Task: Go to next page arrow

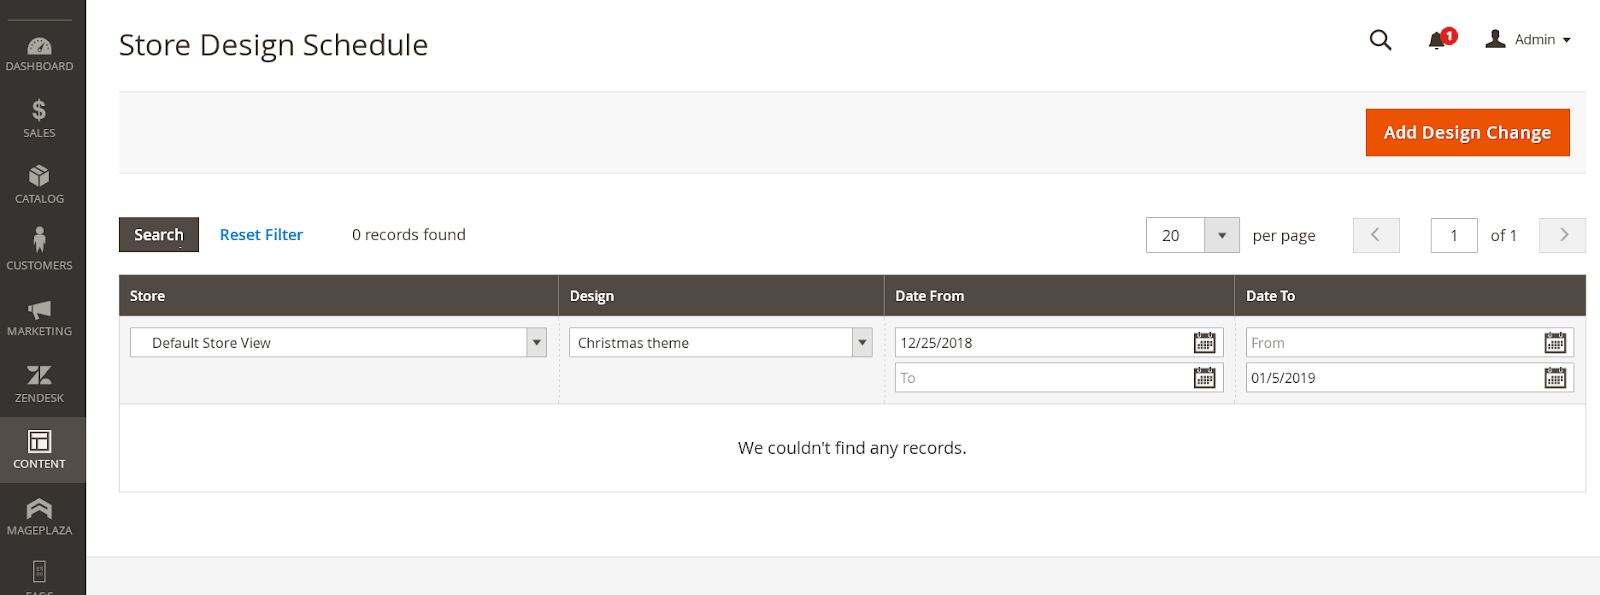Action: coord(1562,235)
